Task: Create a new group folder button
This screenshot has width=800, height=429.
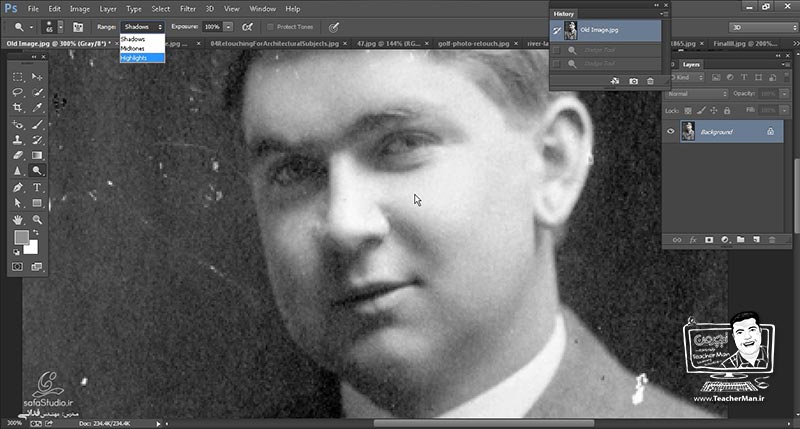Action: (741, 240)
